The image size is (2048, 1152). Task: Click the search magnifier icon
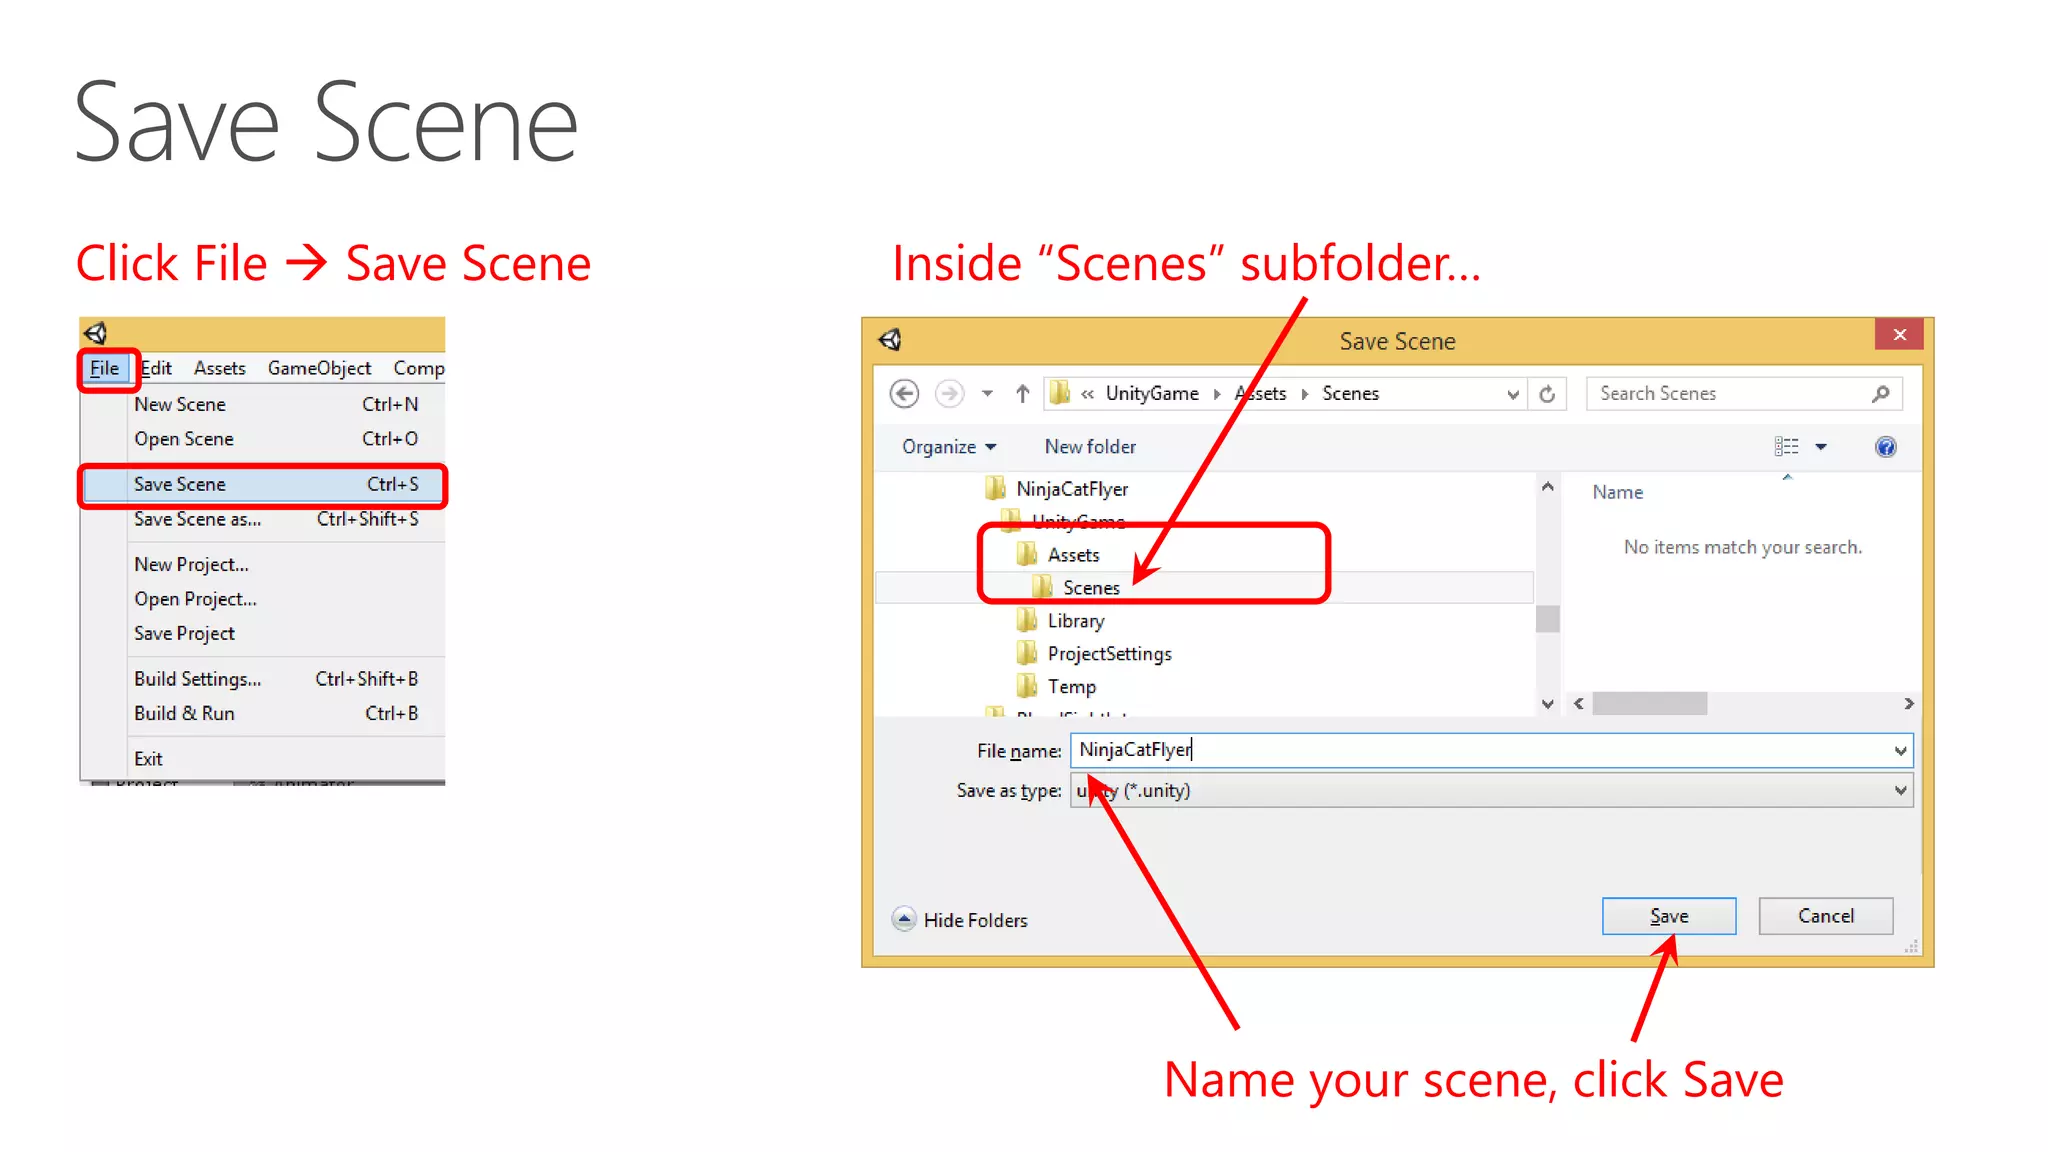[x=1881, y=394]
